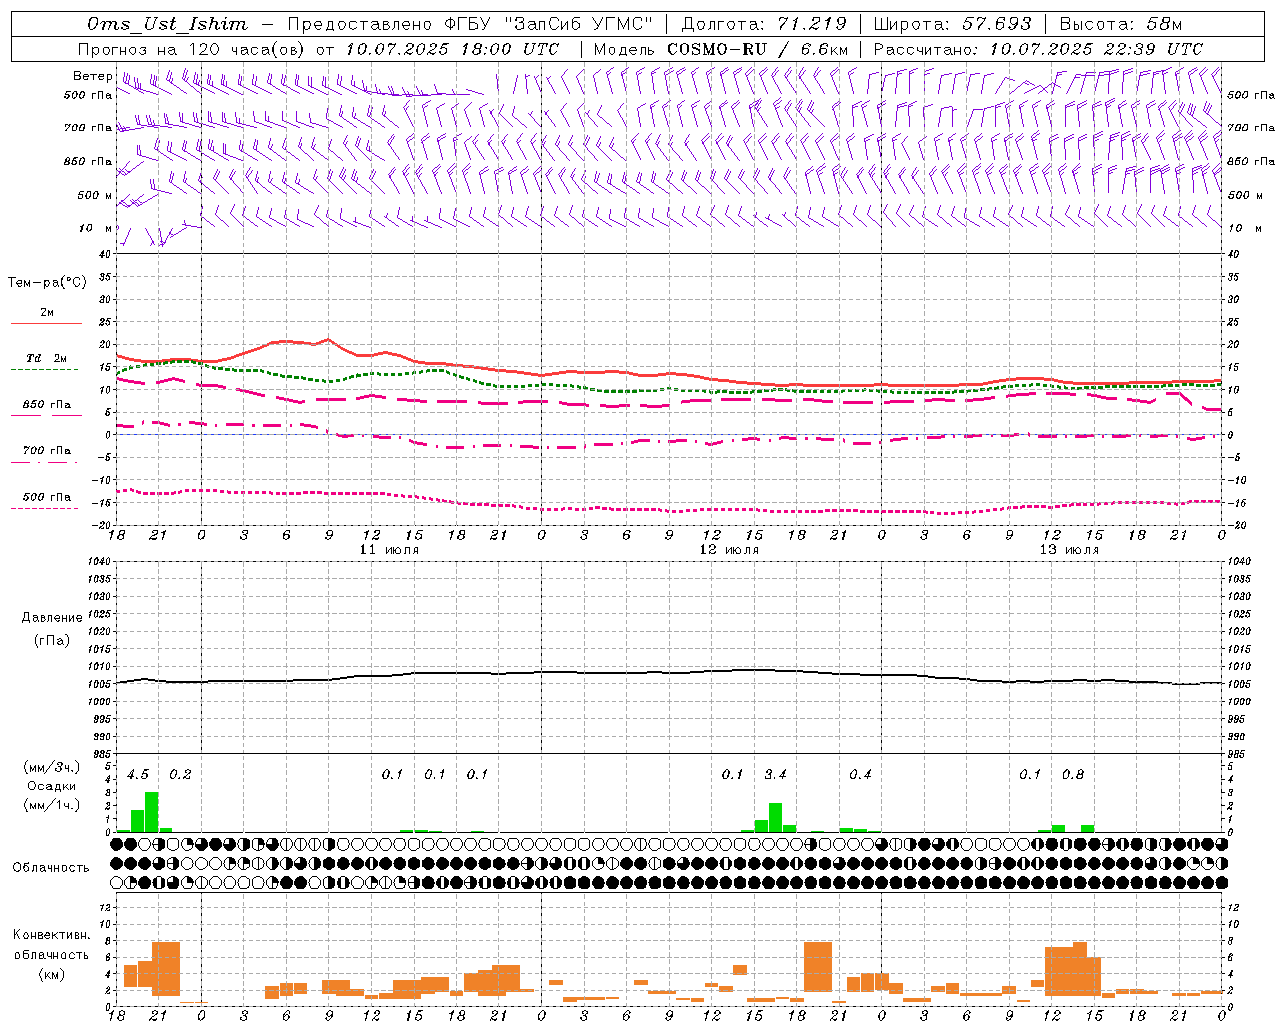
Task: Click the (км) unit under Конвективн. облачность
Action: (51, 974)
